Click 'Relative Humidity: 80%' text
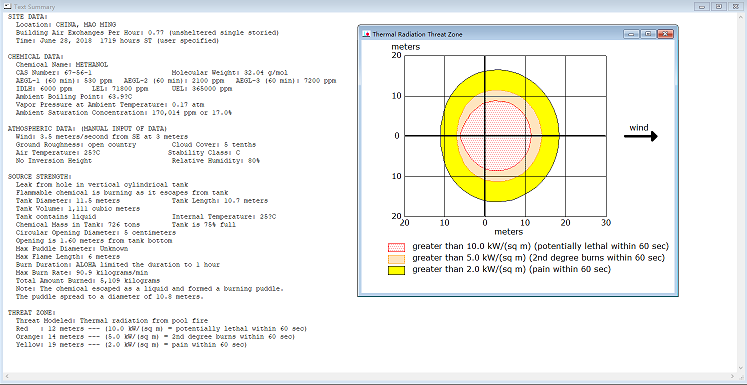The width and height of the screenshot is (747, 385). pos(215,161)
